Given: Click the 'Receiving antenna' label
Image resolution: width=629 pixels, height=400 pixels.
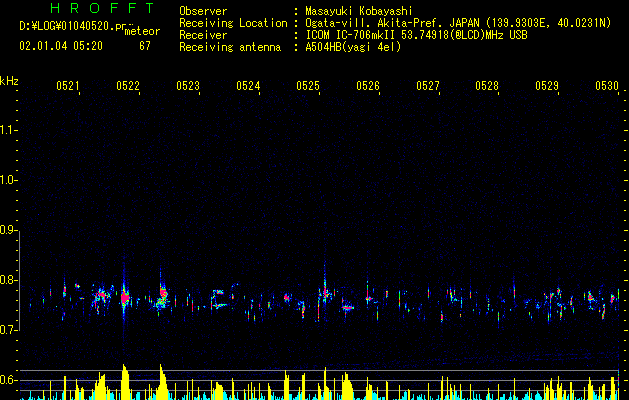Looking at the screenshot, I should point(230,47).
